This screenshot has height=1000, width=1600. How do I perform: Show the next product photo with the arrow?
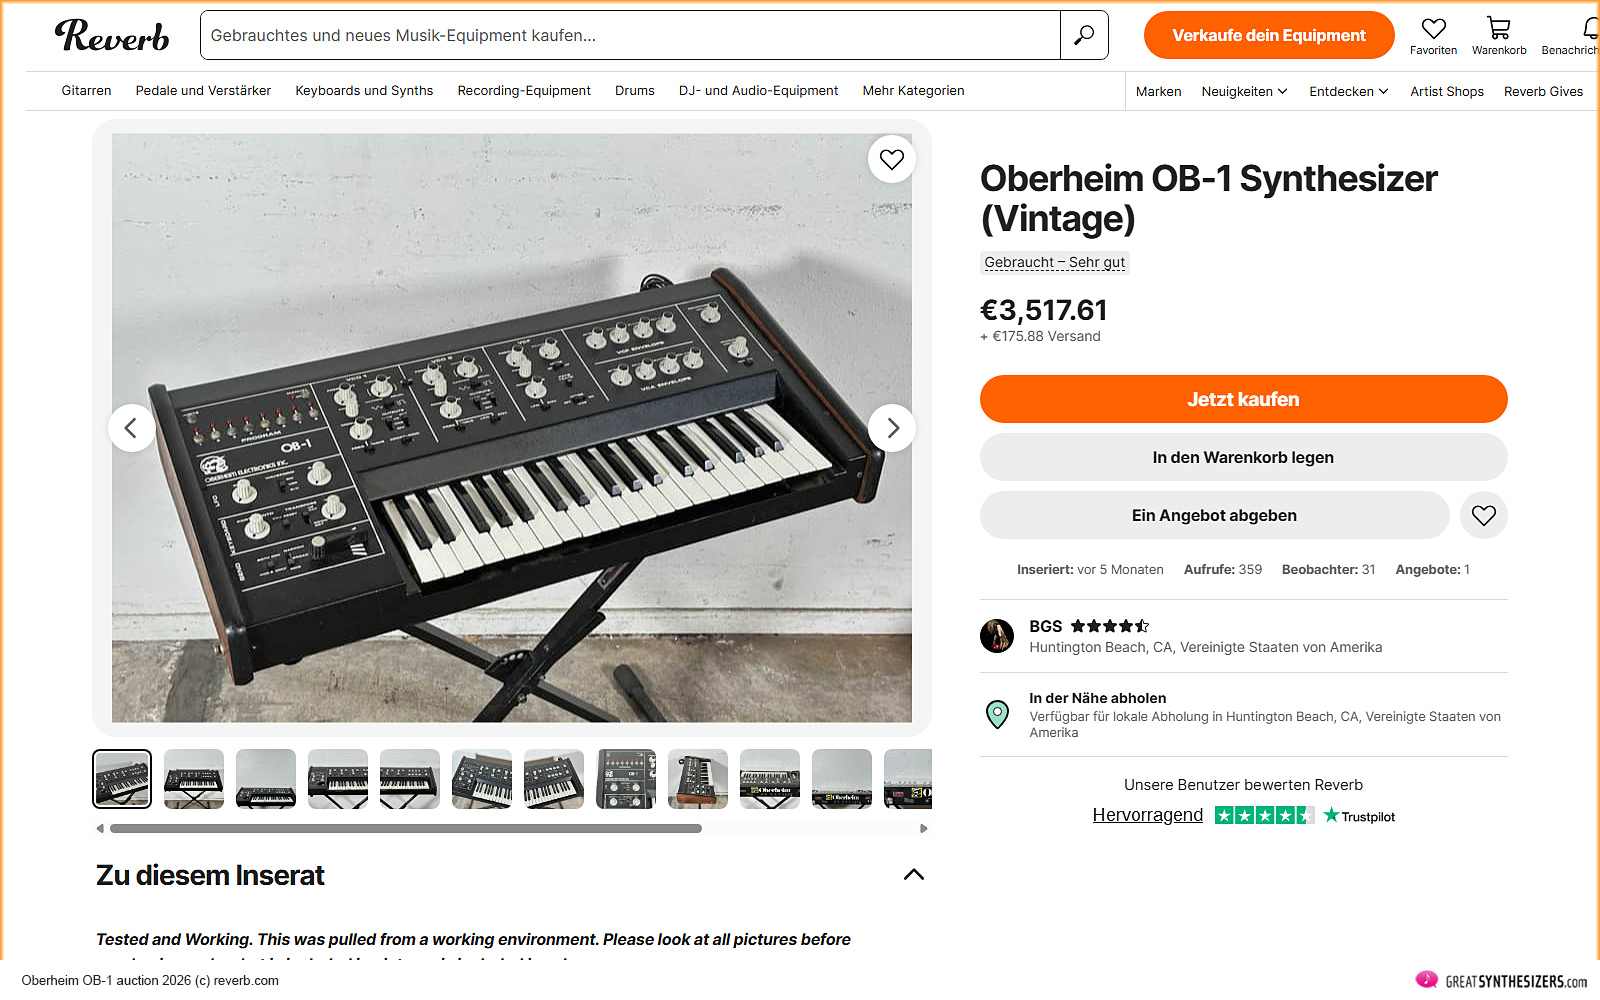[892, 428]
